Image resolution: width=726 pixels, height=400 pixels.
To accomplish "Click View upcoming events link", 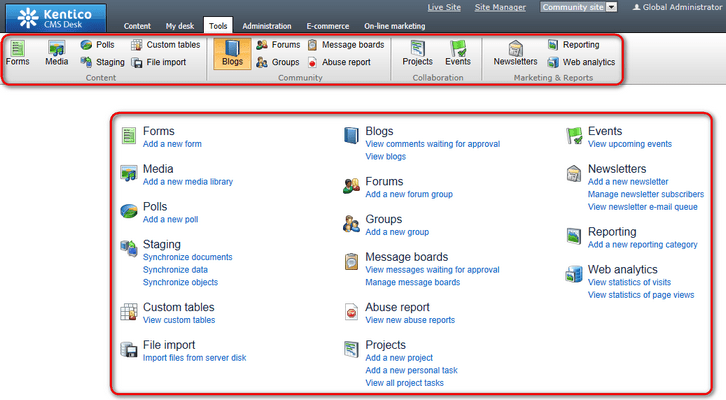I will 630,144.
